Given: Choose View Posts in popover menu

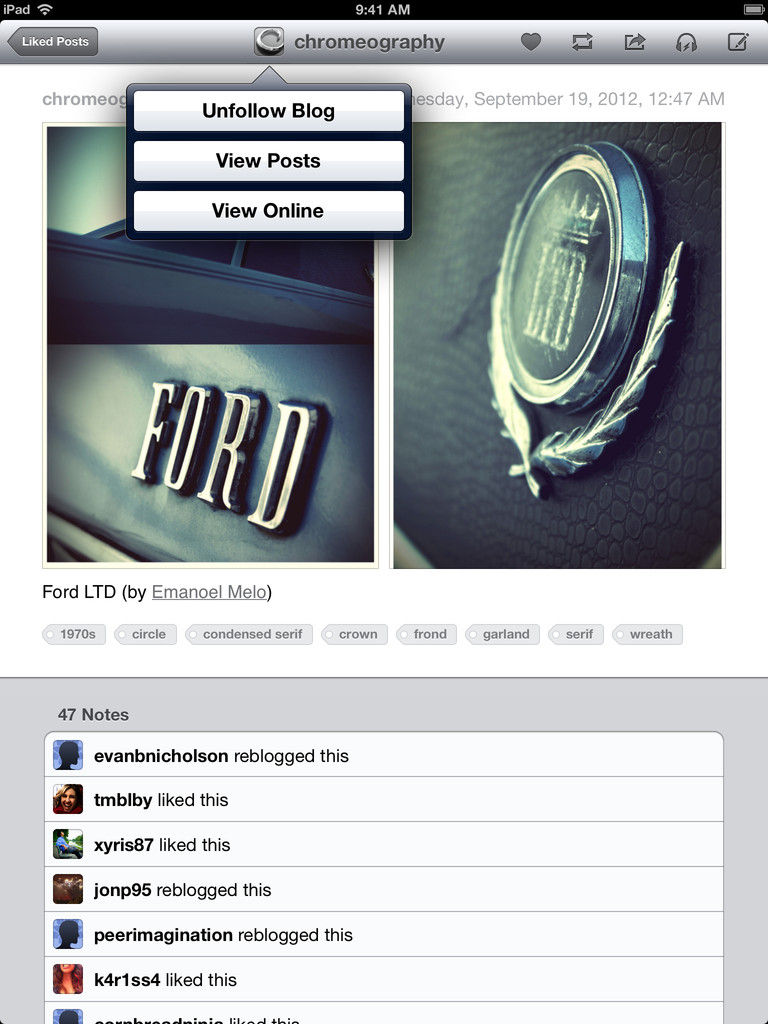Looking at the screenshot, I should [268, 161].
